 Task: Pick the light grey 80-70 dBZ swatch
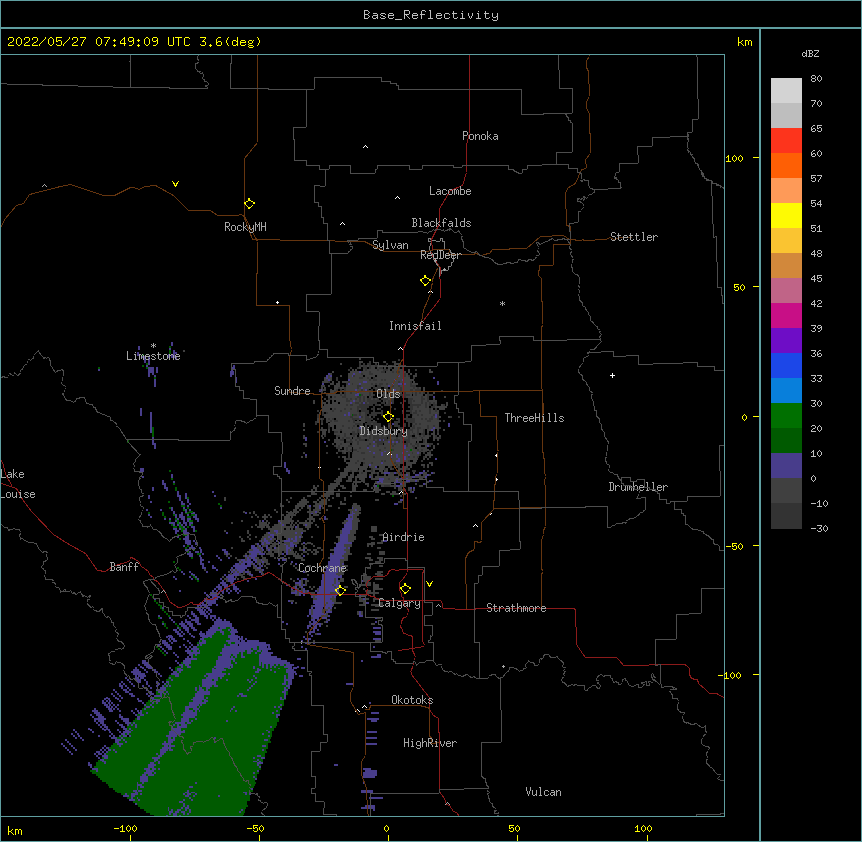[786, 91]
